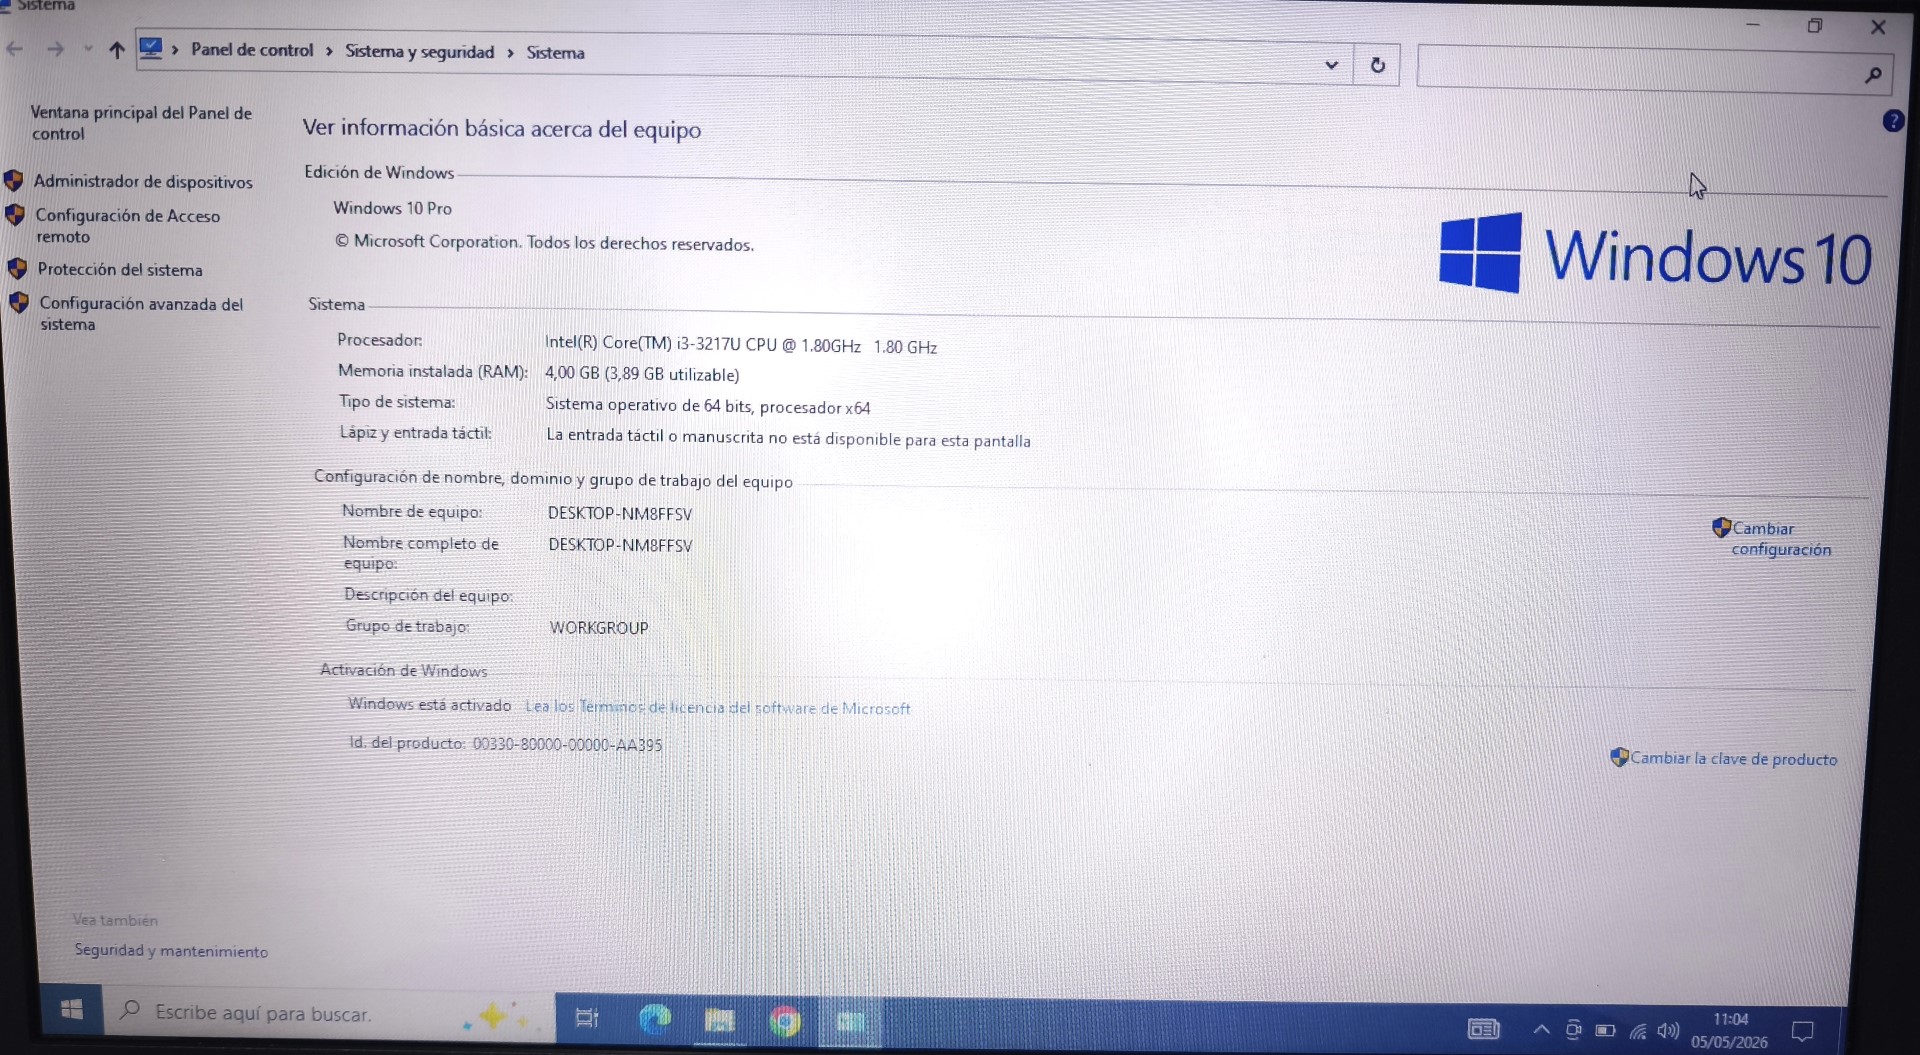Click the shield icon beside Configuración de Acceso remoto
Viewport: 1920px width, 1055px height.
coord(15,215)
